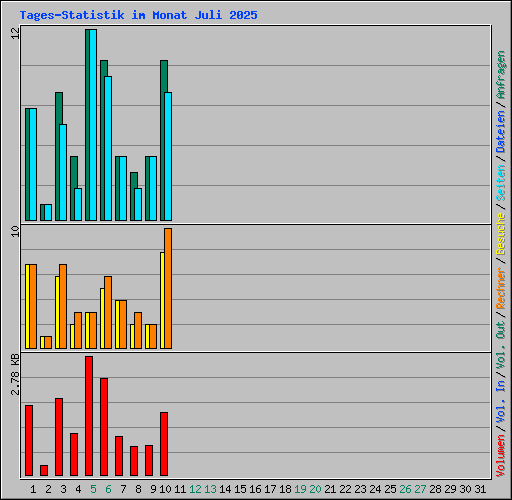This screenshot has height=500, width=512.
Task: Select the 'Volumen' legend label
Action: coord(501,456)
